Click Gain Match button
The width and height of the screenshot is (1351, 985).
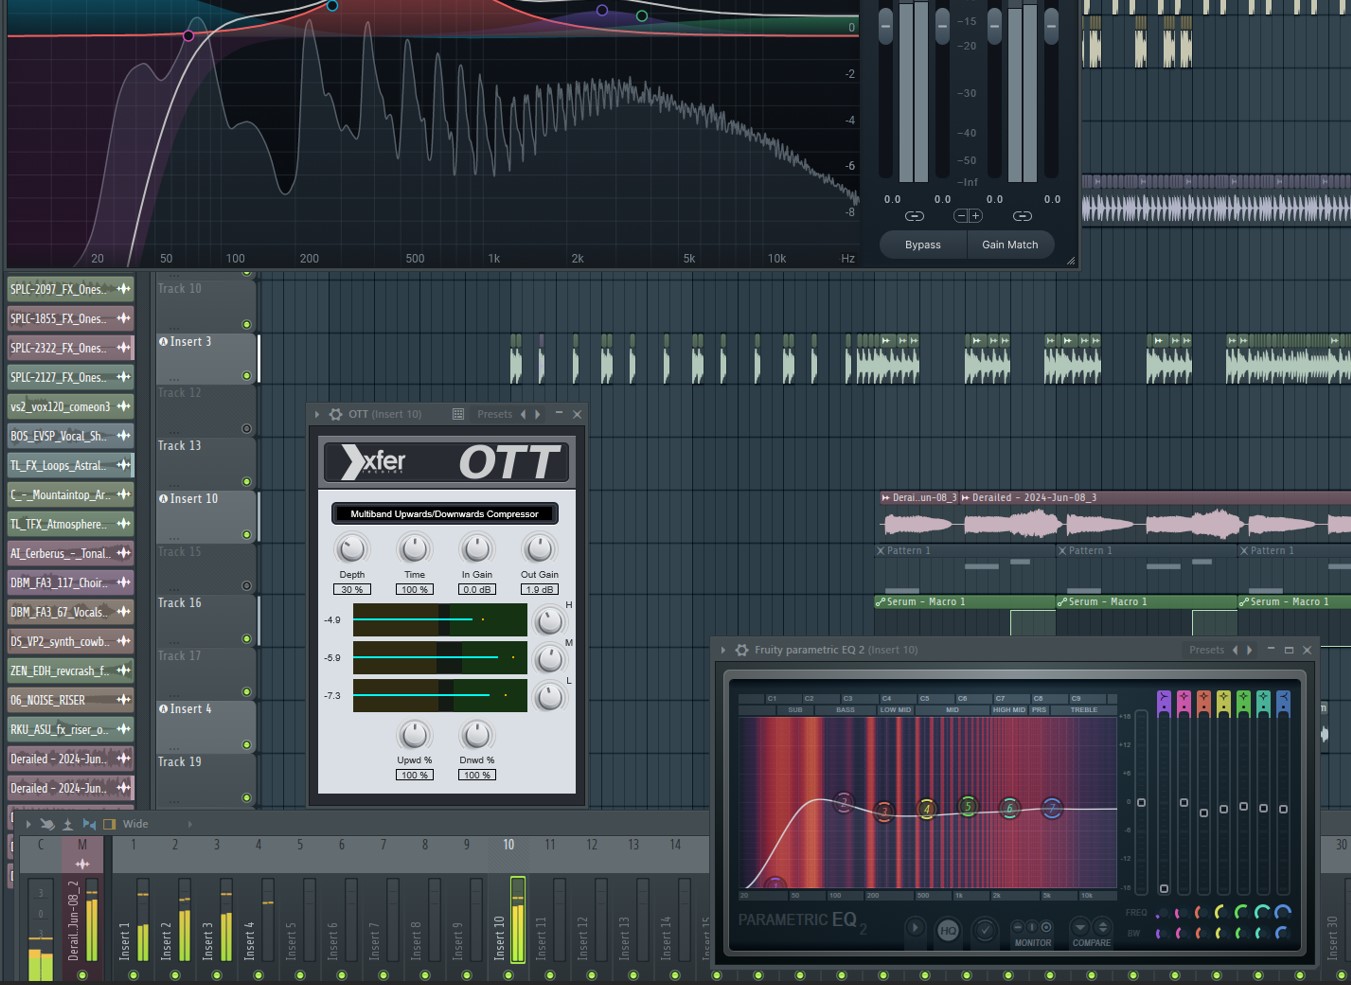[x=1010, y=245]
